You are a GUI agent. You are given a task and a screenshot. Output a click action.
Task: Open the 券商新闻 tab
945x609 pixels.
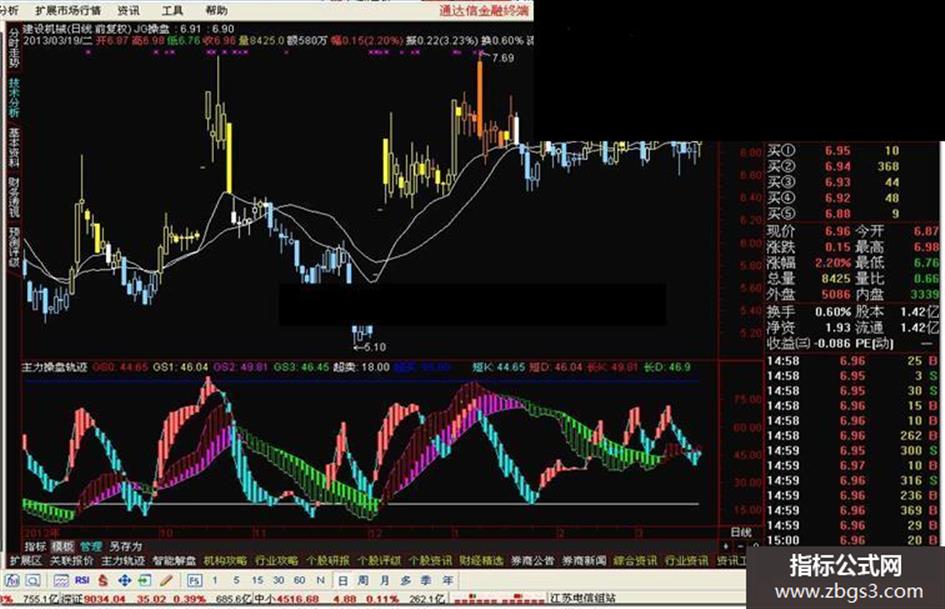pyautogui.click(x=584, y=561)
